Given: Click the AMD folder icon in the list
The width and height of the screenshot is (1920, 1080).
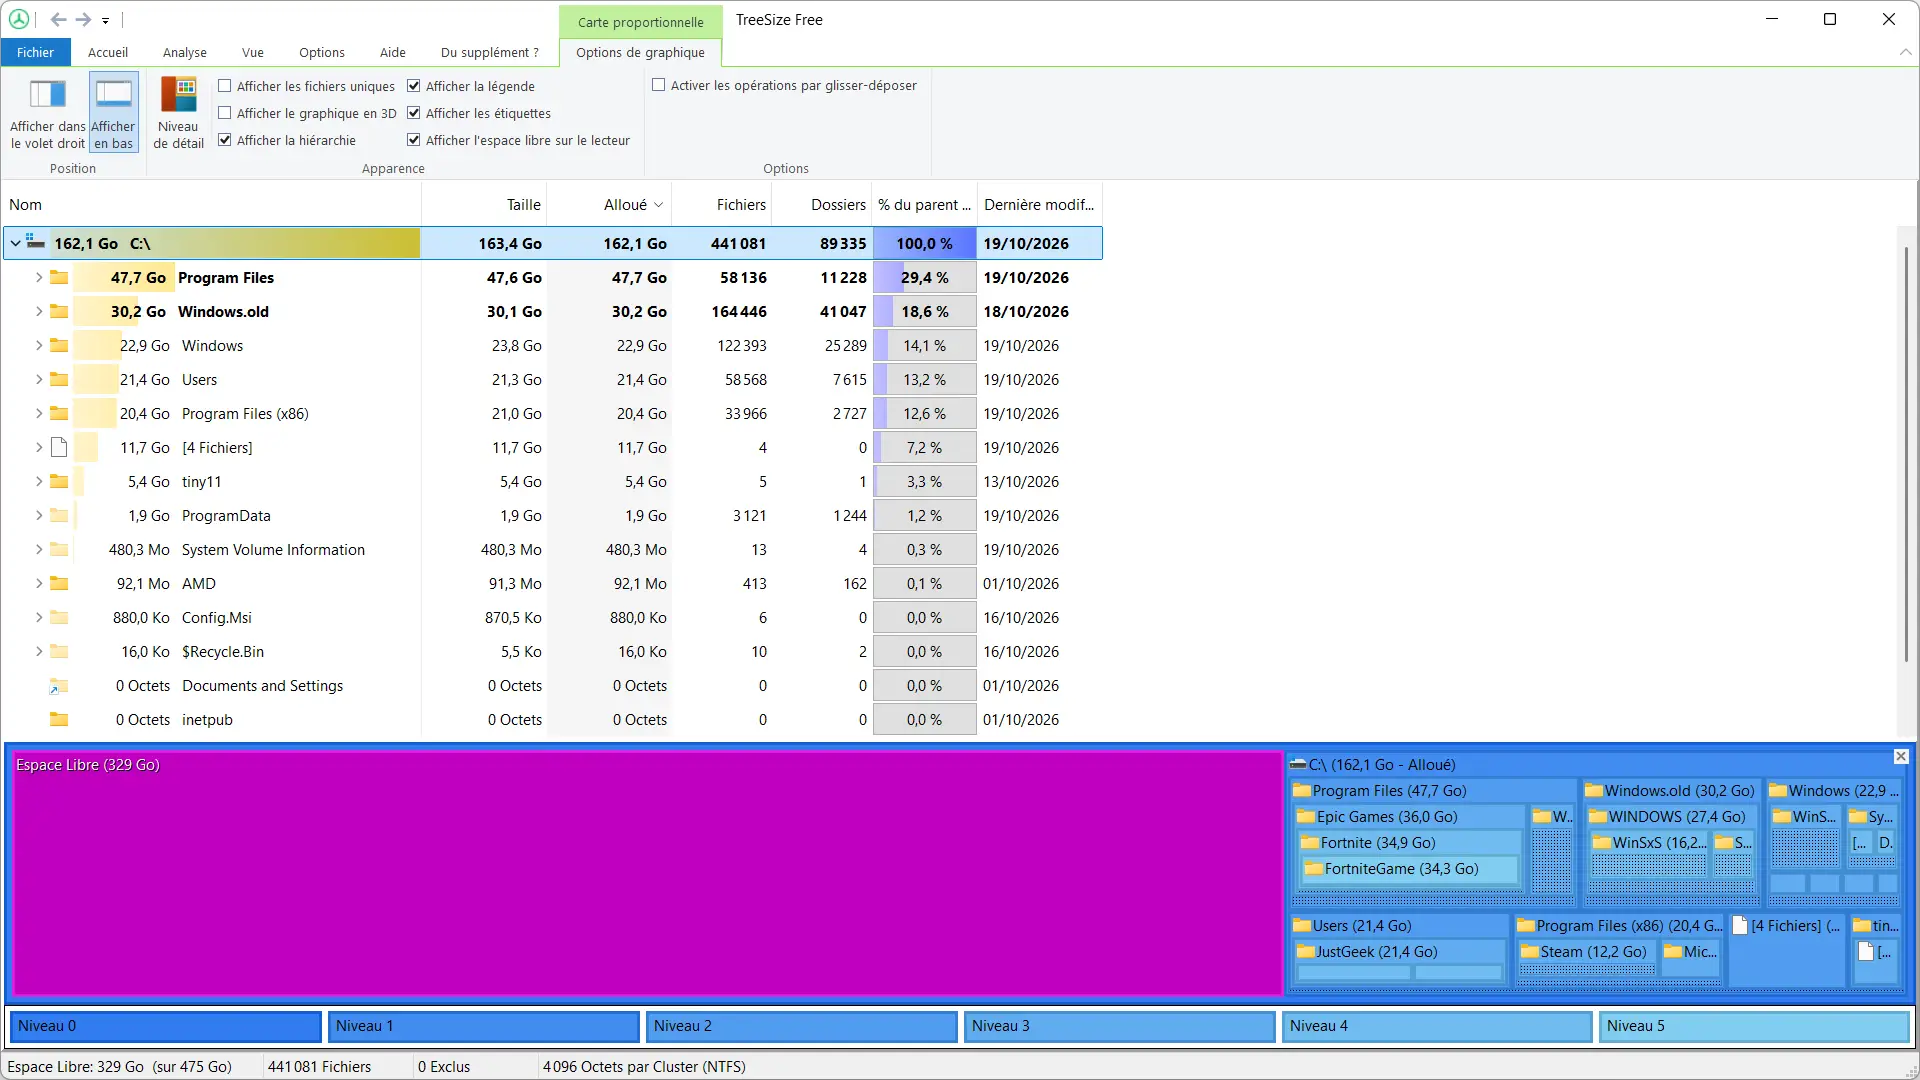Looking at the screenshot, I should coord(59,583).
